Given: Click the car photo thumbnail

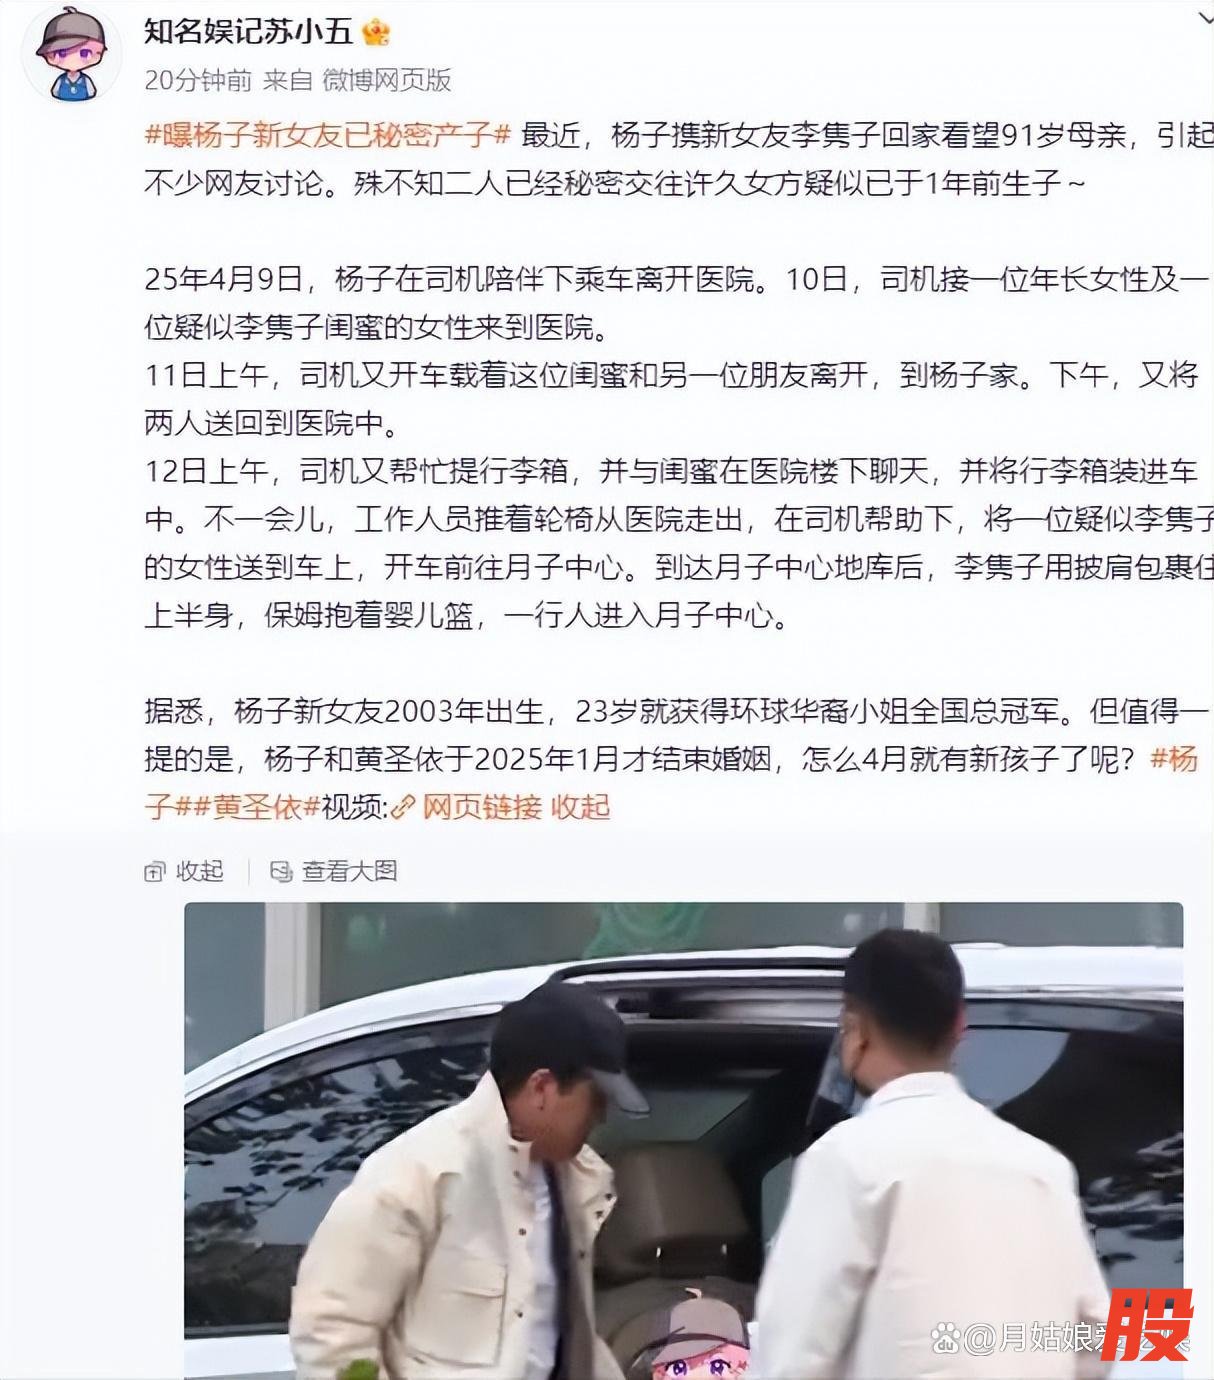Looking at the screenshot, I should tap(683, 1140).
